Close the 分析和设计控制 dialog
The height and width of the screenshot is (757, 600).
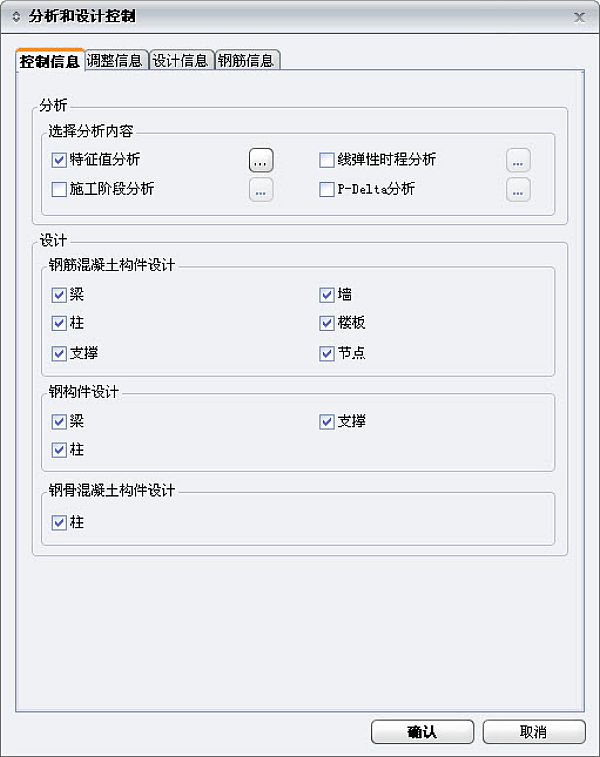click(579, 17)
